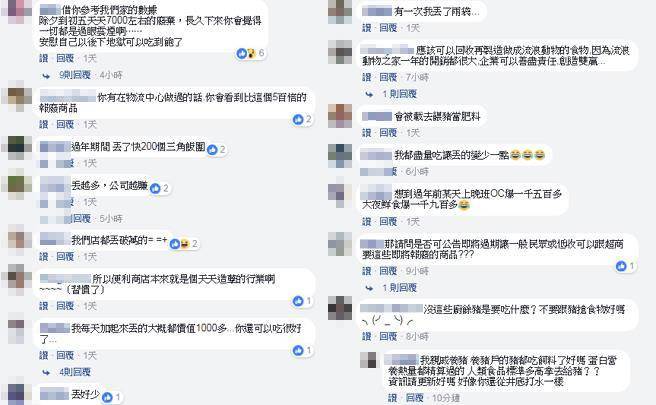Image resolution: width=656 pixels, height=405 pixels.
Task: Click the like icon on 天天造孽的行業 comment
Action: point(298,301)
